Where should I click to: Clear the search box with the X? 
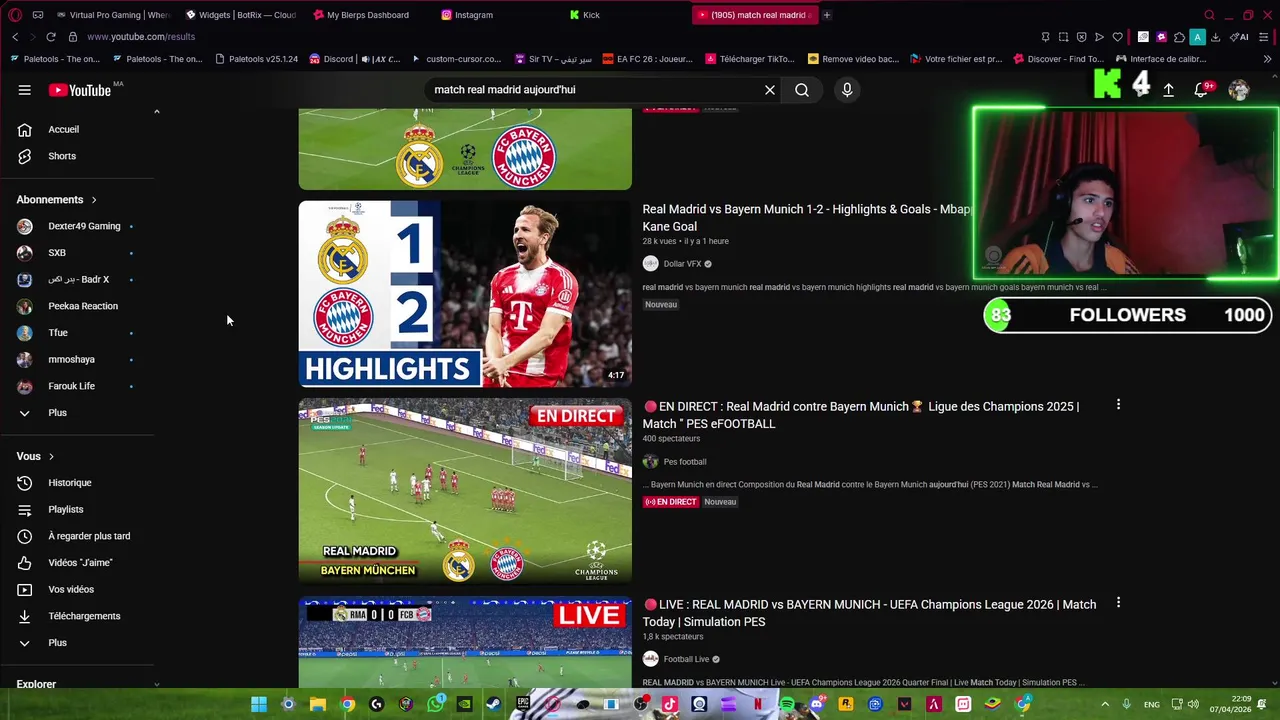click(770, 90)
